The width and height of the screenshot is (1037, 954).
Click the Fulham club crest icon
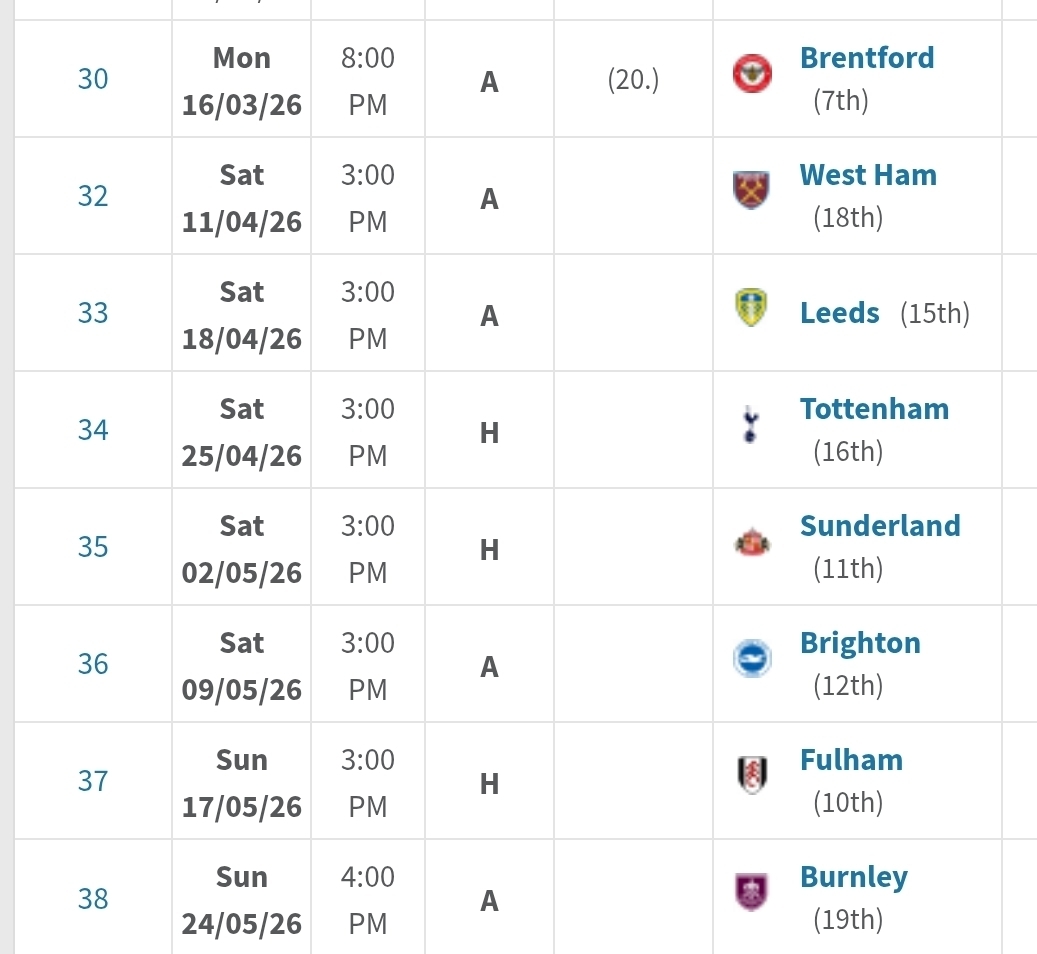coord(752,776)
